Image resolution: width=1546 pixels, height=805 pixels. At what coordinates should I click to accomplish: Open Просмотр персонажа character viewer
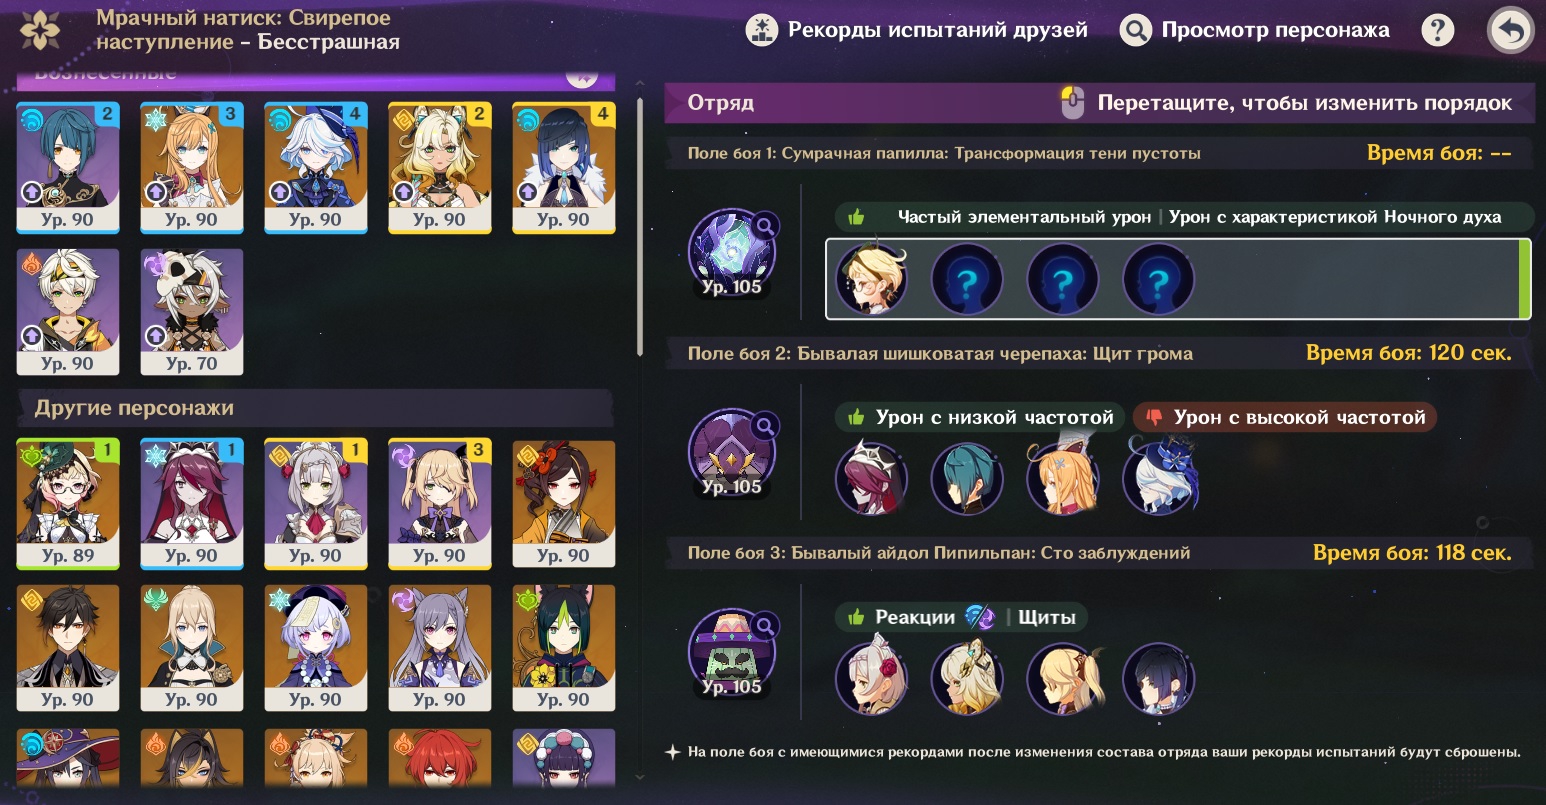(x=1254, y=31)
